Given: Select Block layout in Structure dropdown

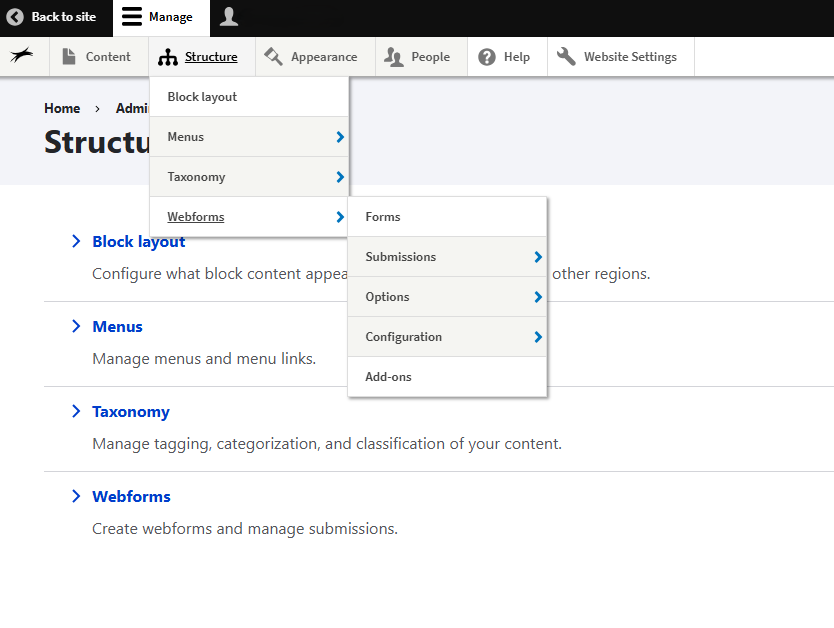Looking at the screenshot, I should 249,97.
